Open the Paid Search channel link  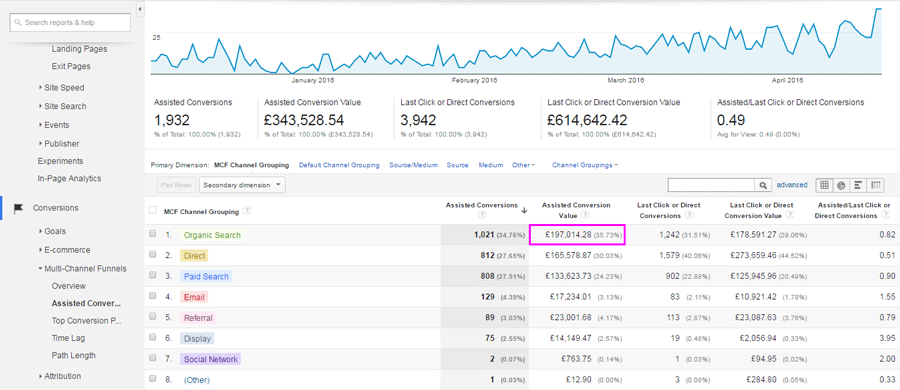(206, 277)
